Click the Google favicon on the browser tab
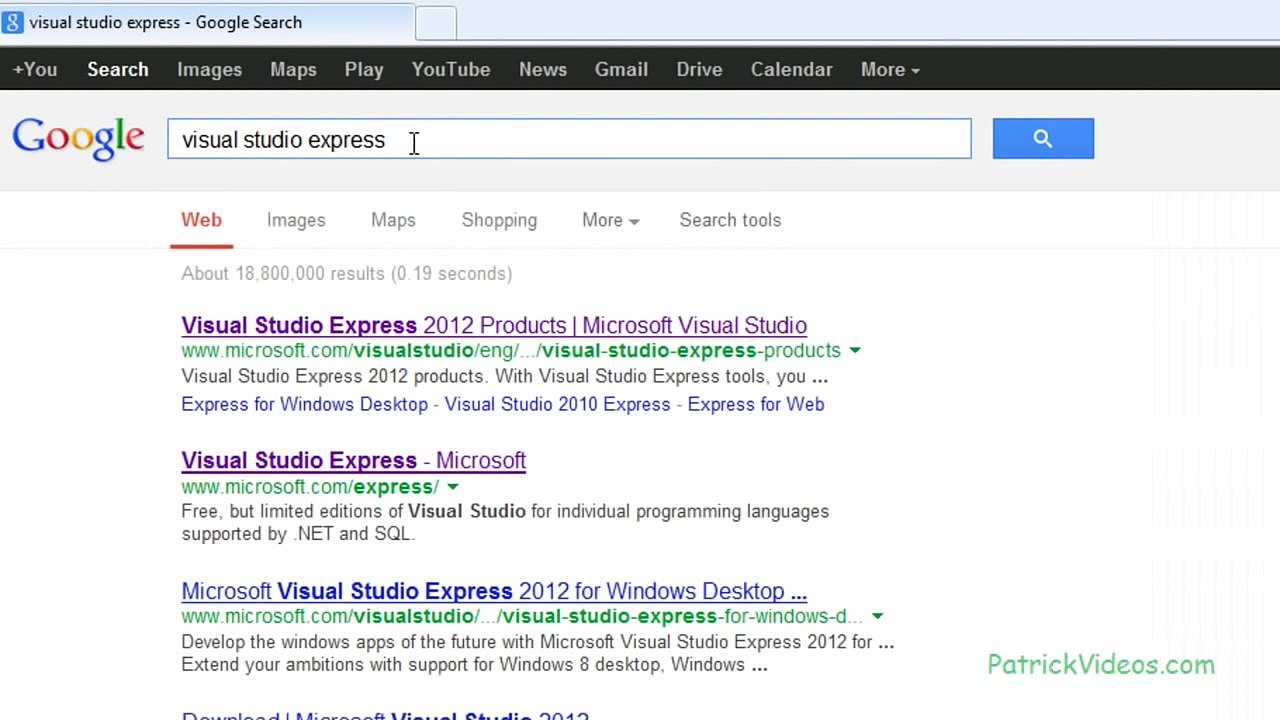 click(x=12, y=22)
